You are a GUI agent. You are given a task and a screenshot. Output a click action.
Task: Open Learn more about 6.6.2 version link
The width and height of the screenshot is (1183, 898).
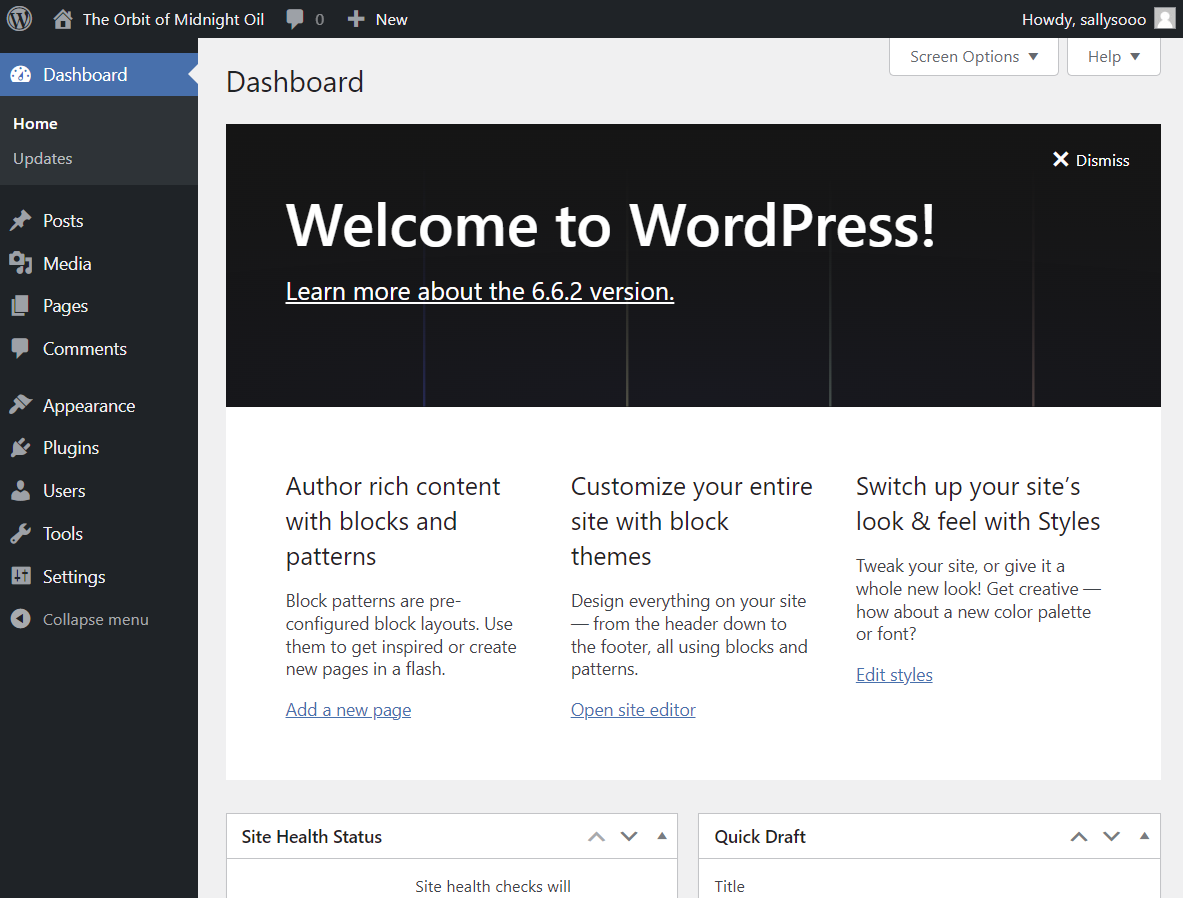[x=480, y=291]
